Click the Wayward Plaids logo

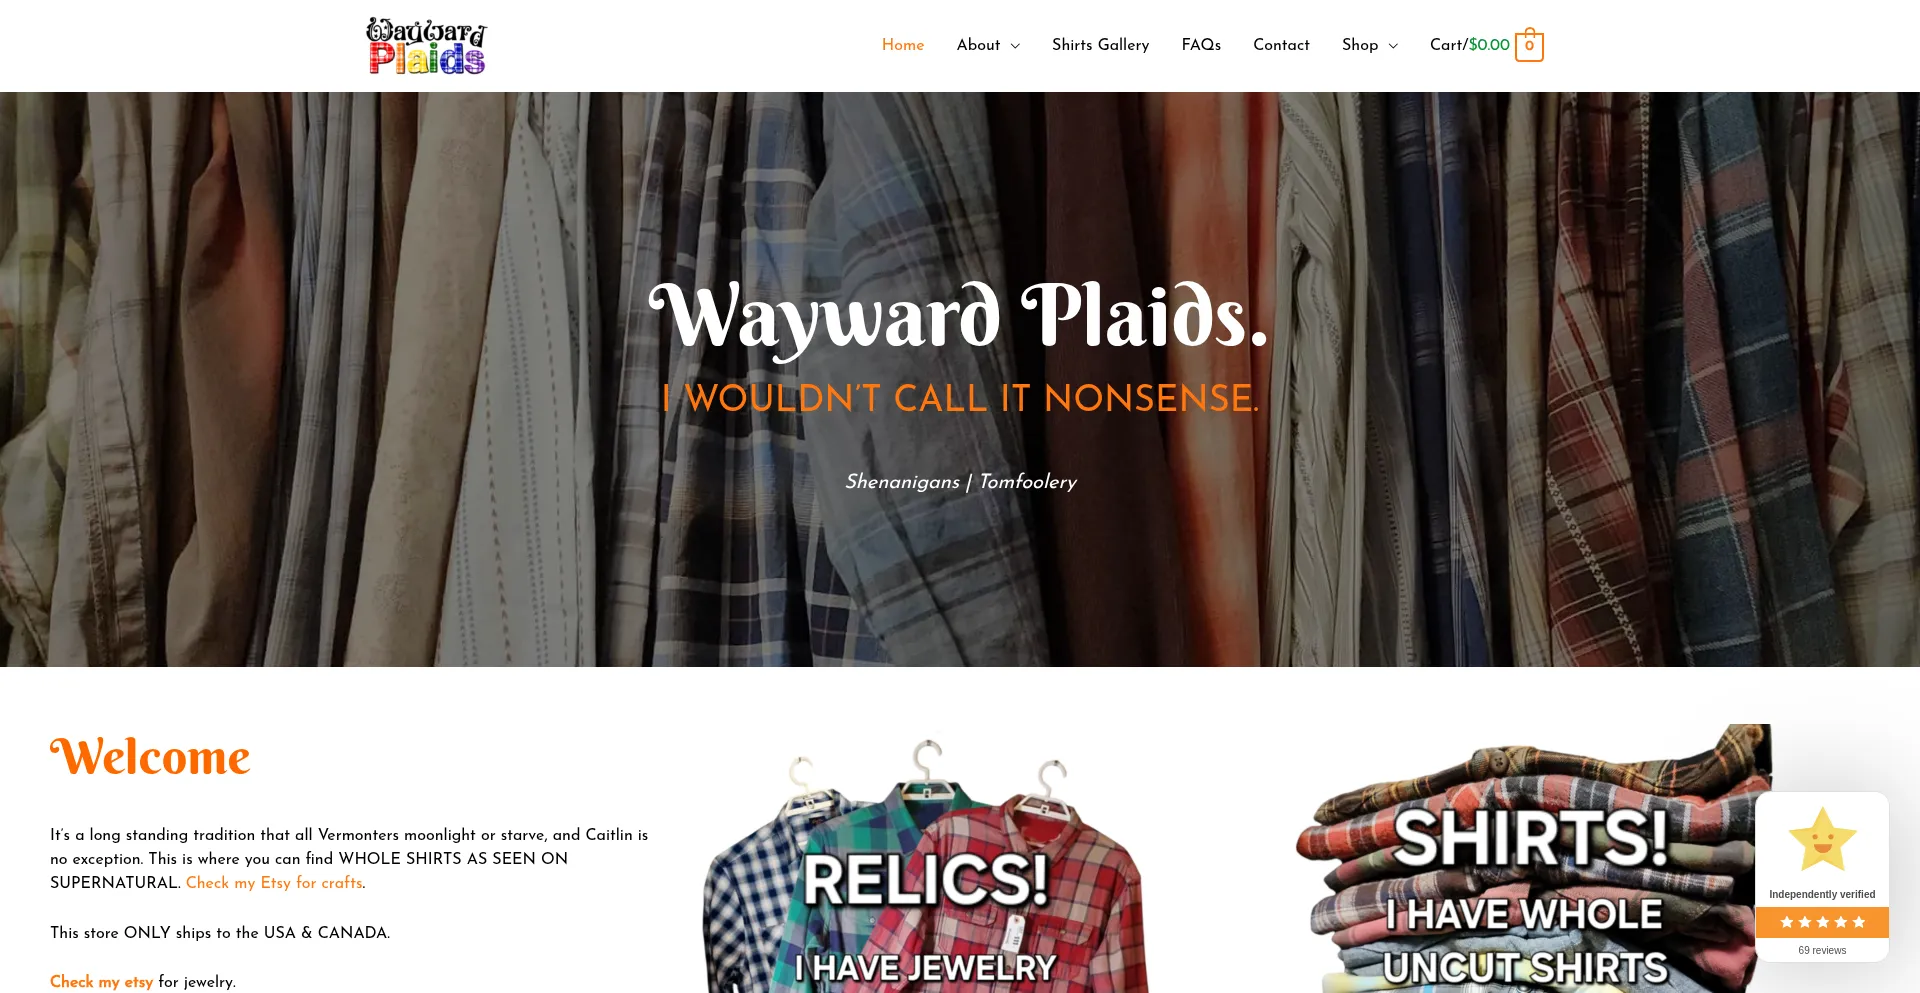pos(426,46)
